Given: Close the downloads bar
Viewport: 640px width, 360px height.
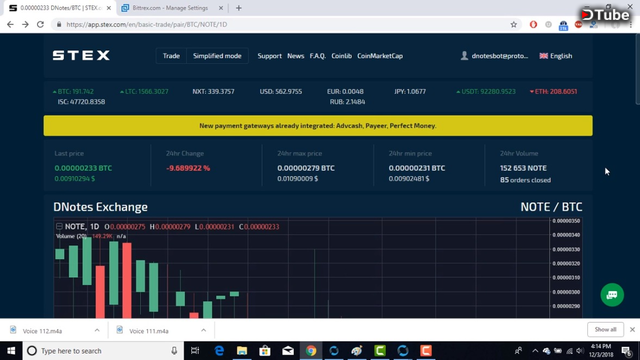Looking at the screenshot, I should [x=632, y=329].
